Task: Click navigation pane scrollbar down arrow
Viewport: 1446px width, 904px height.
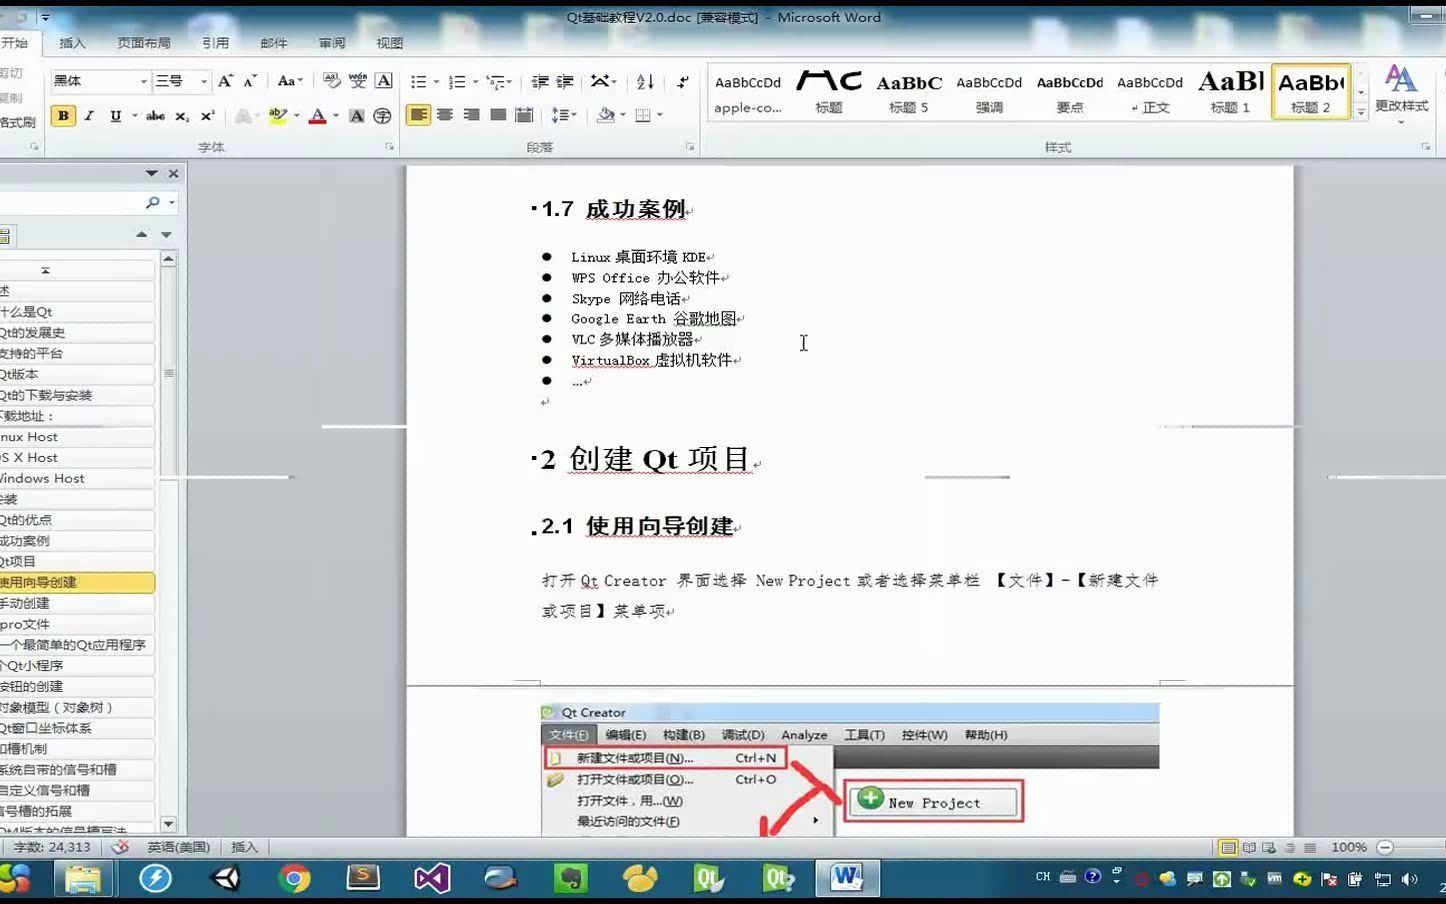Action: [168, 824]
